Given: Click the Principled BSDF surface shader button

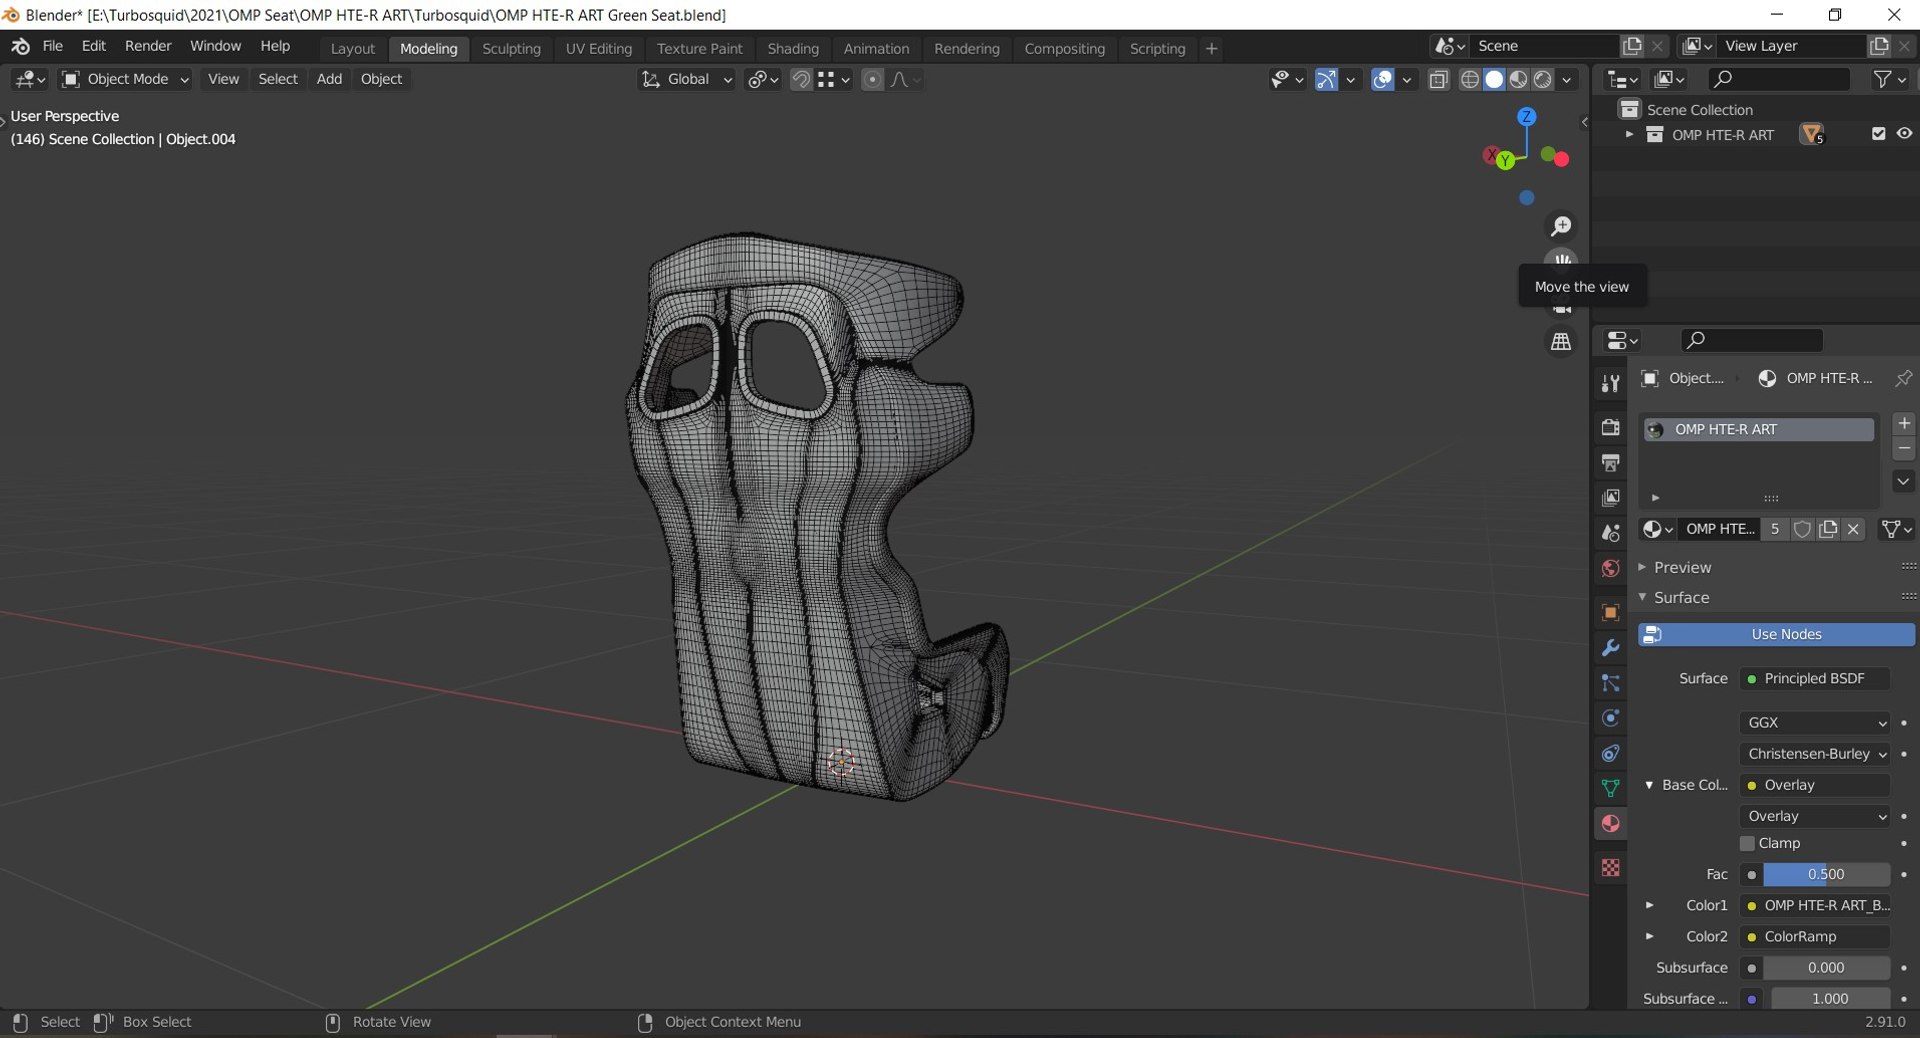Looking at the screenshot, I should pos(1815,678).
